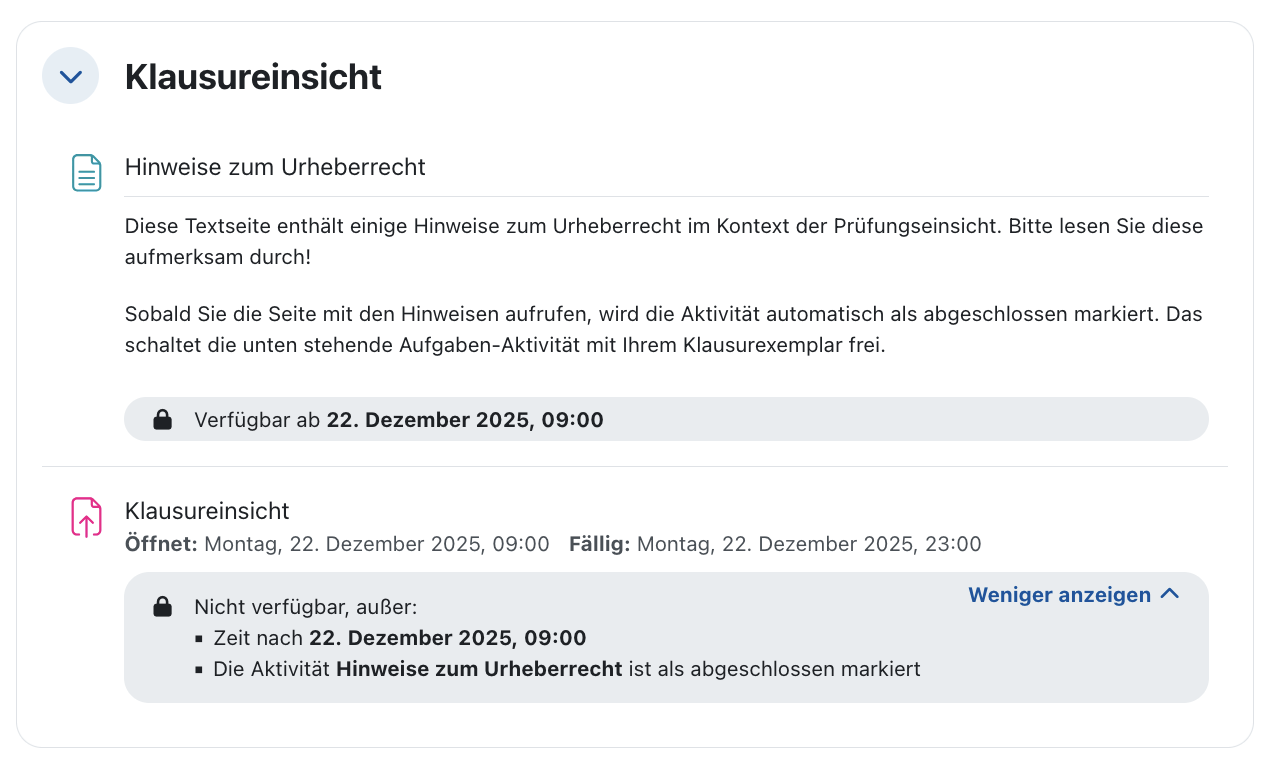Click the lock icon under Klausureinsicht assignment
The image size is (1278, 760).
162,606
